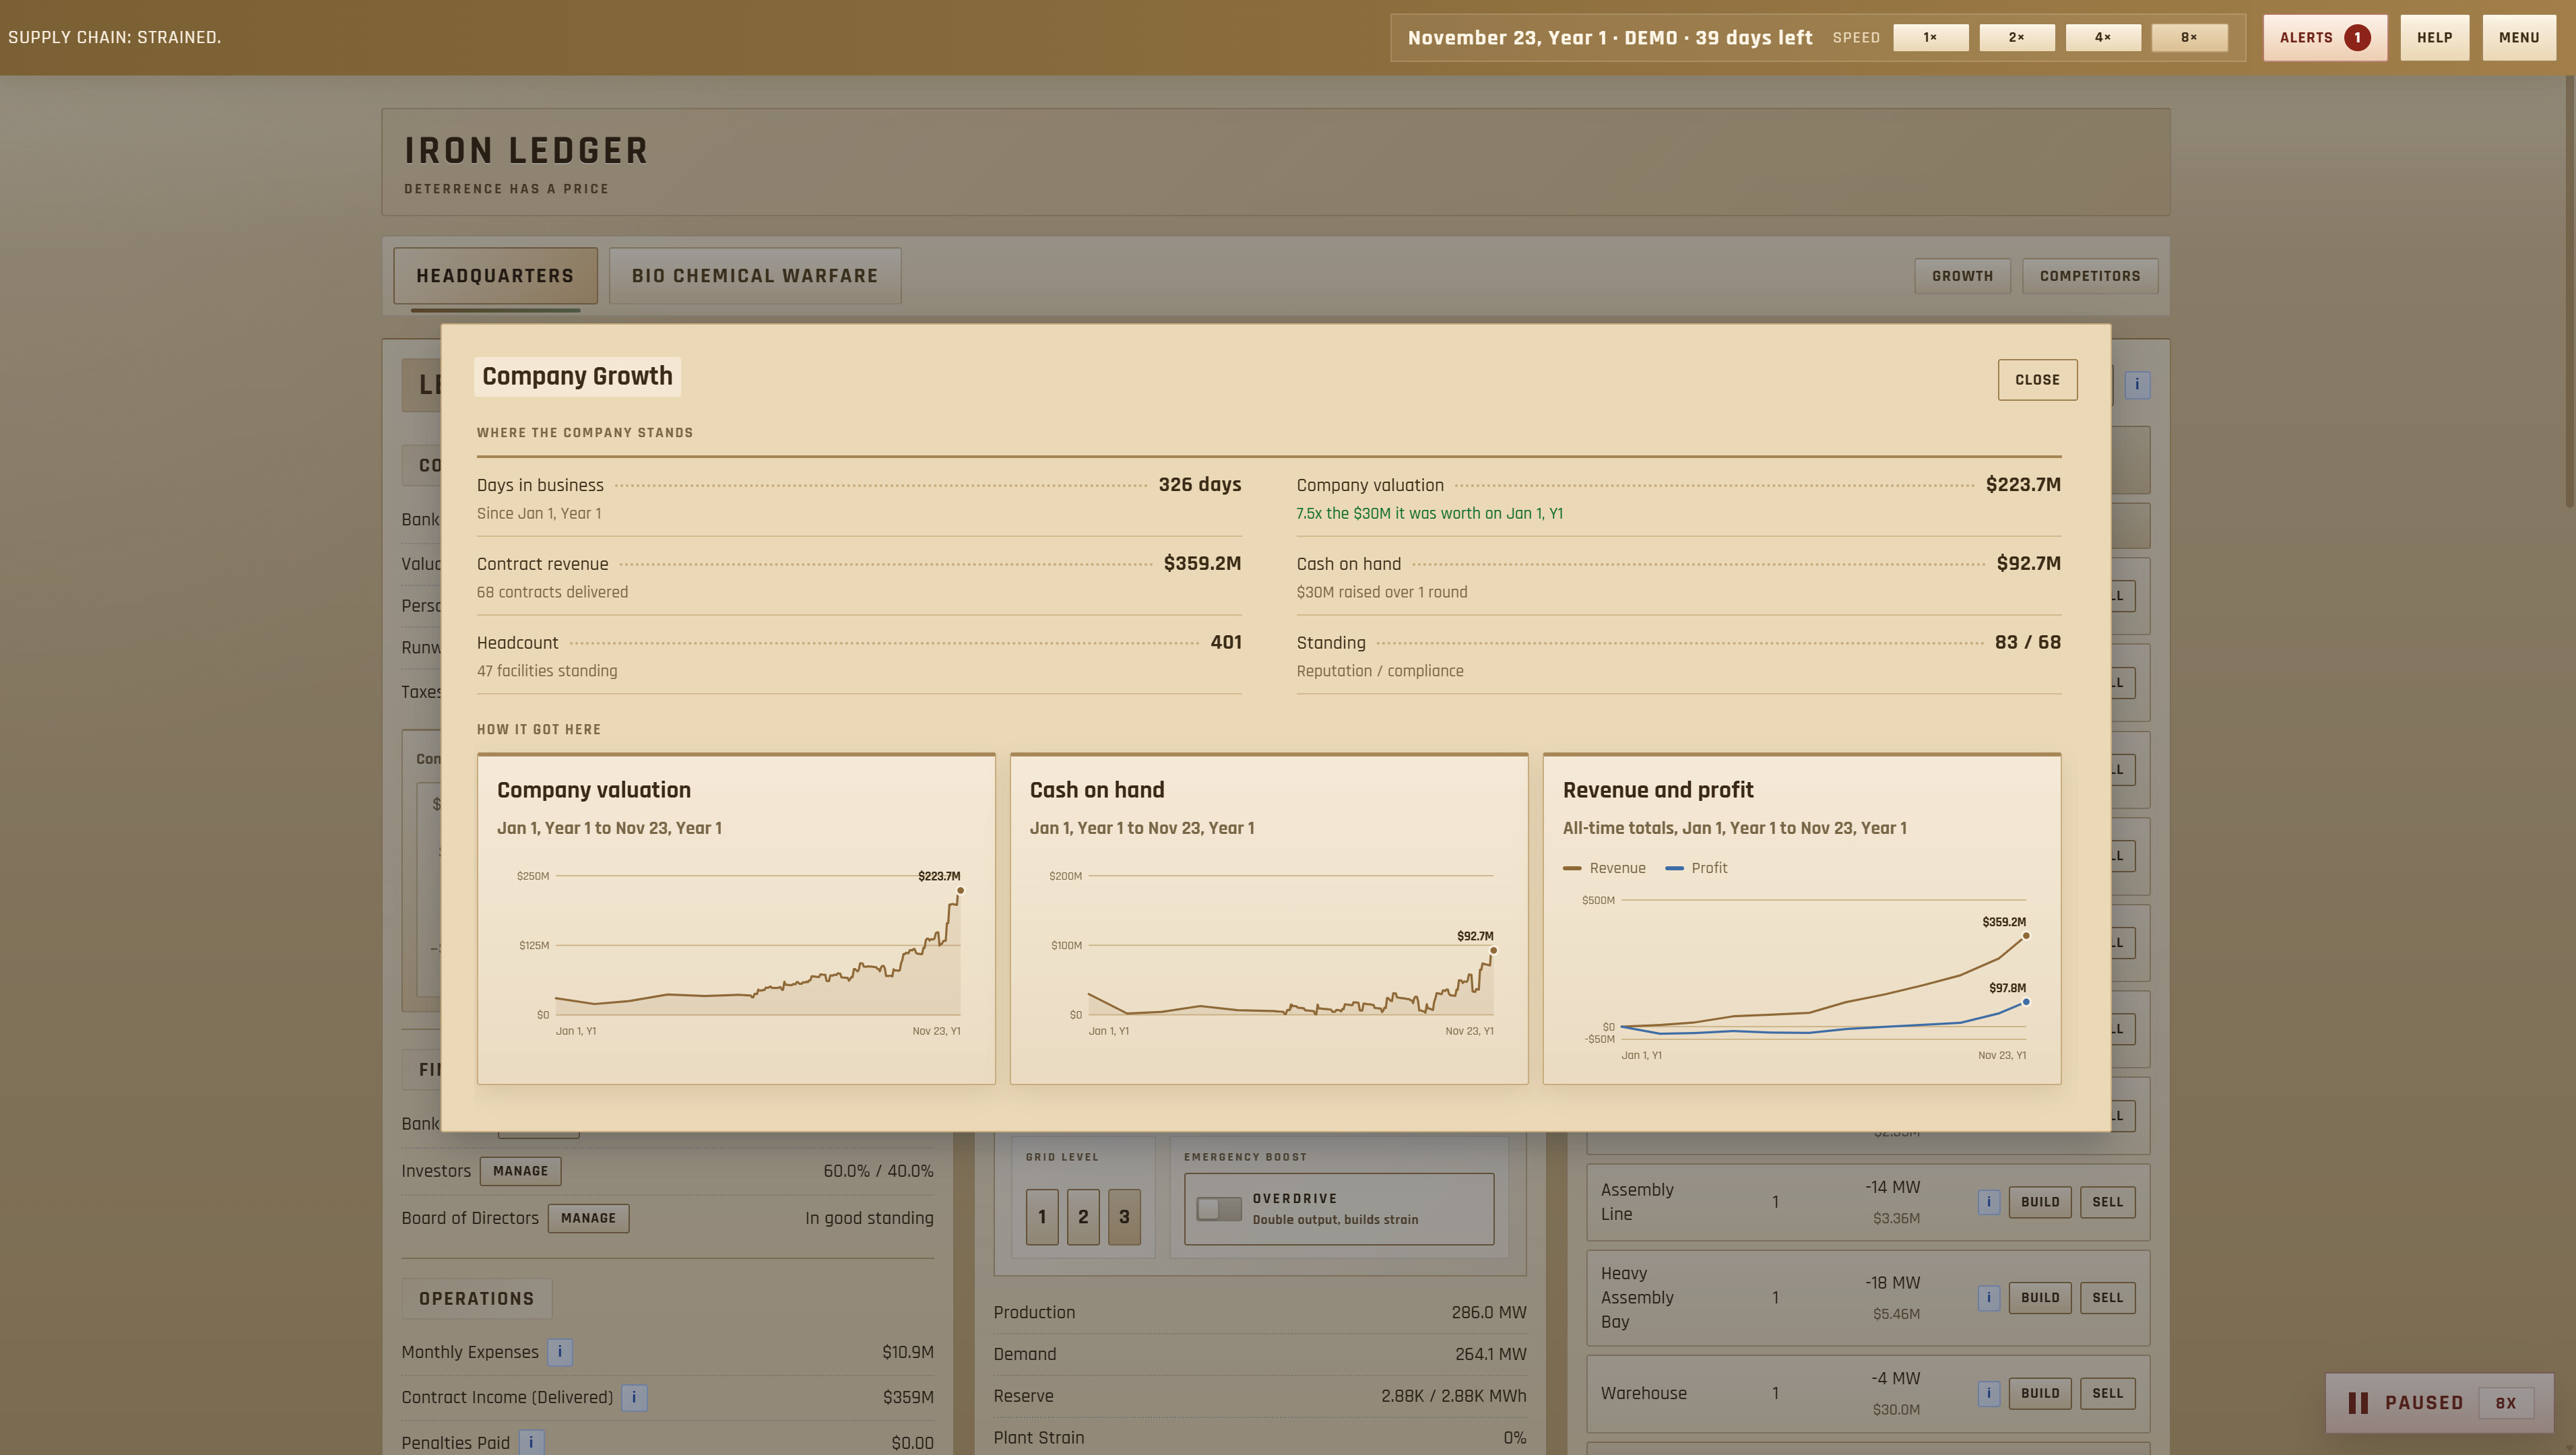Open the Competitors view

(x=2090, y=276)
